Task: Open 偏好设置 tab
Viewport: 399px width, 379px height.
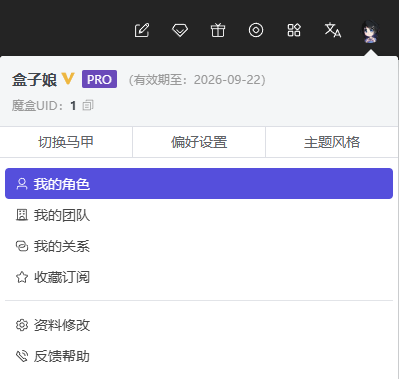Action: tap(199, 142)
